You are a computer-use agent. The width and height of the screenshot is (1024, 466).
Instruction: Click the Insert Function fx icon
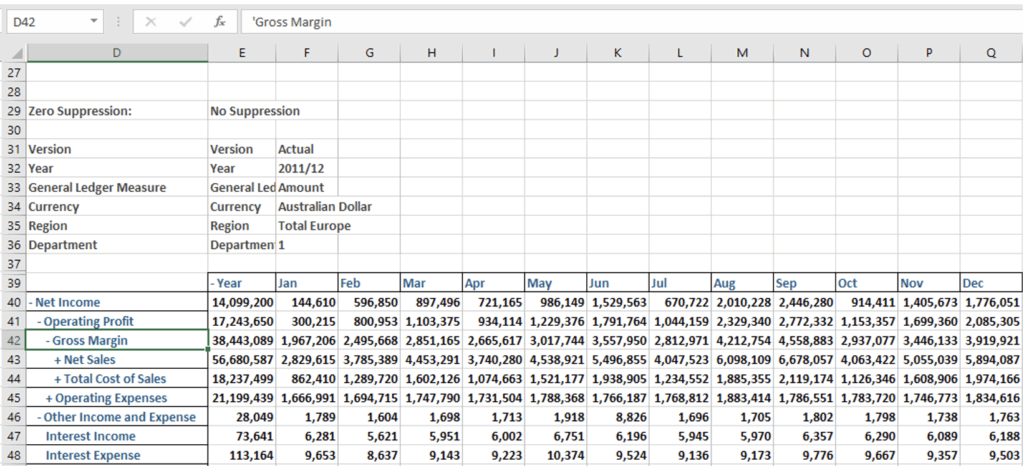pyautogui.click(x=219, y=21)
